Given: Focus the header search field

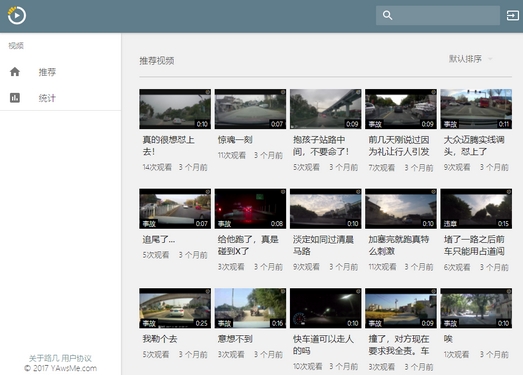Looking at the screenshot, I should coord(438,15).
